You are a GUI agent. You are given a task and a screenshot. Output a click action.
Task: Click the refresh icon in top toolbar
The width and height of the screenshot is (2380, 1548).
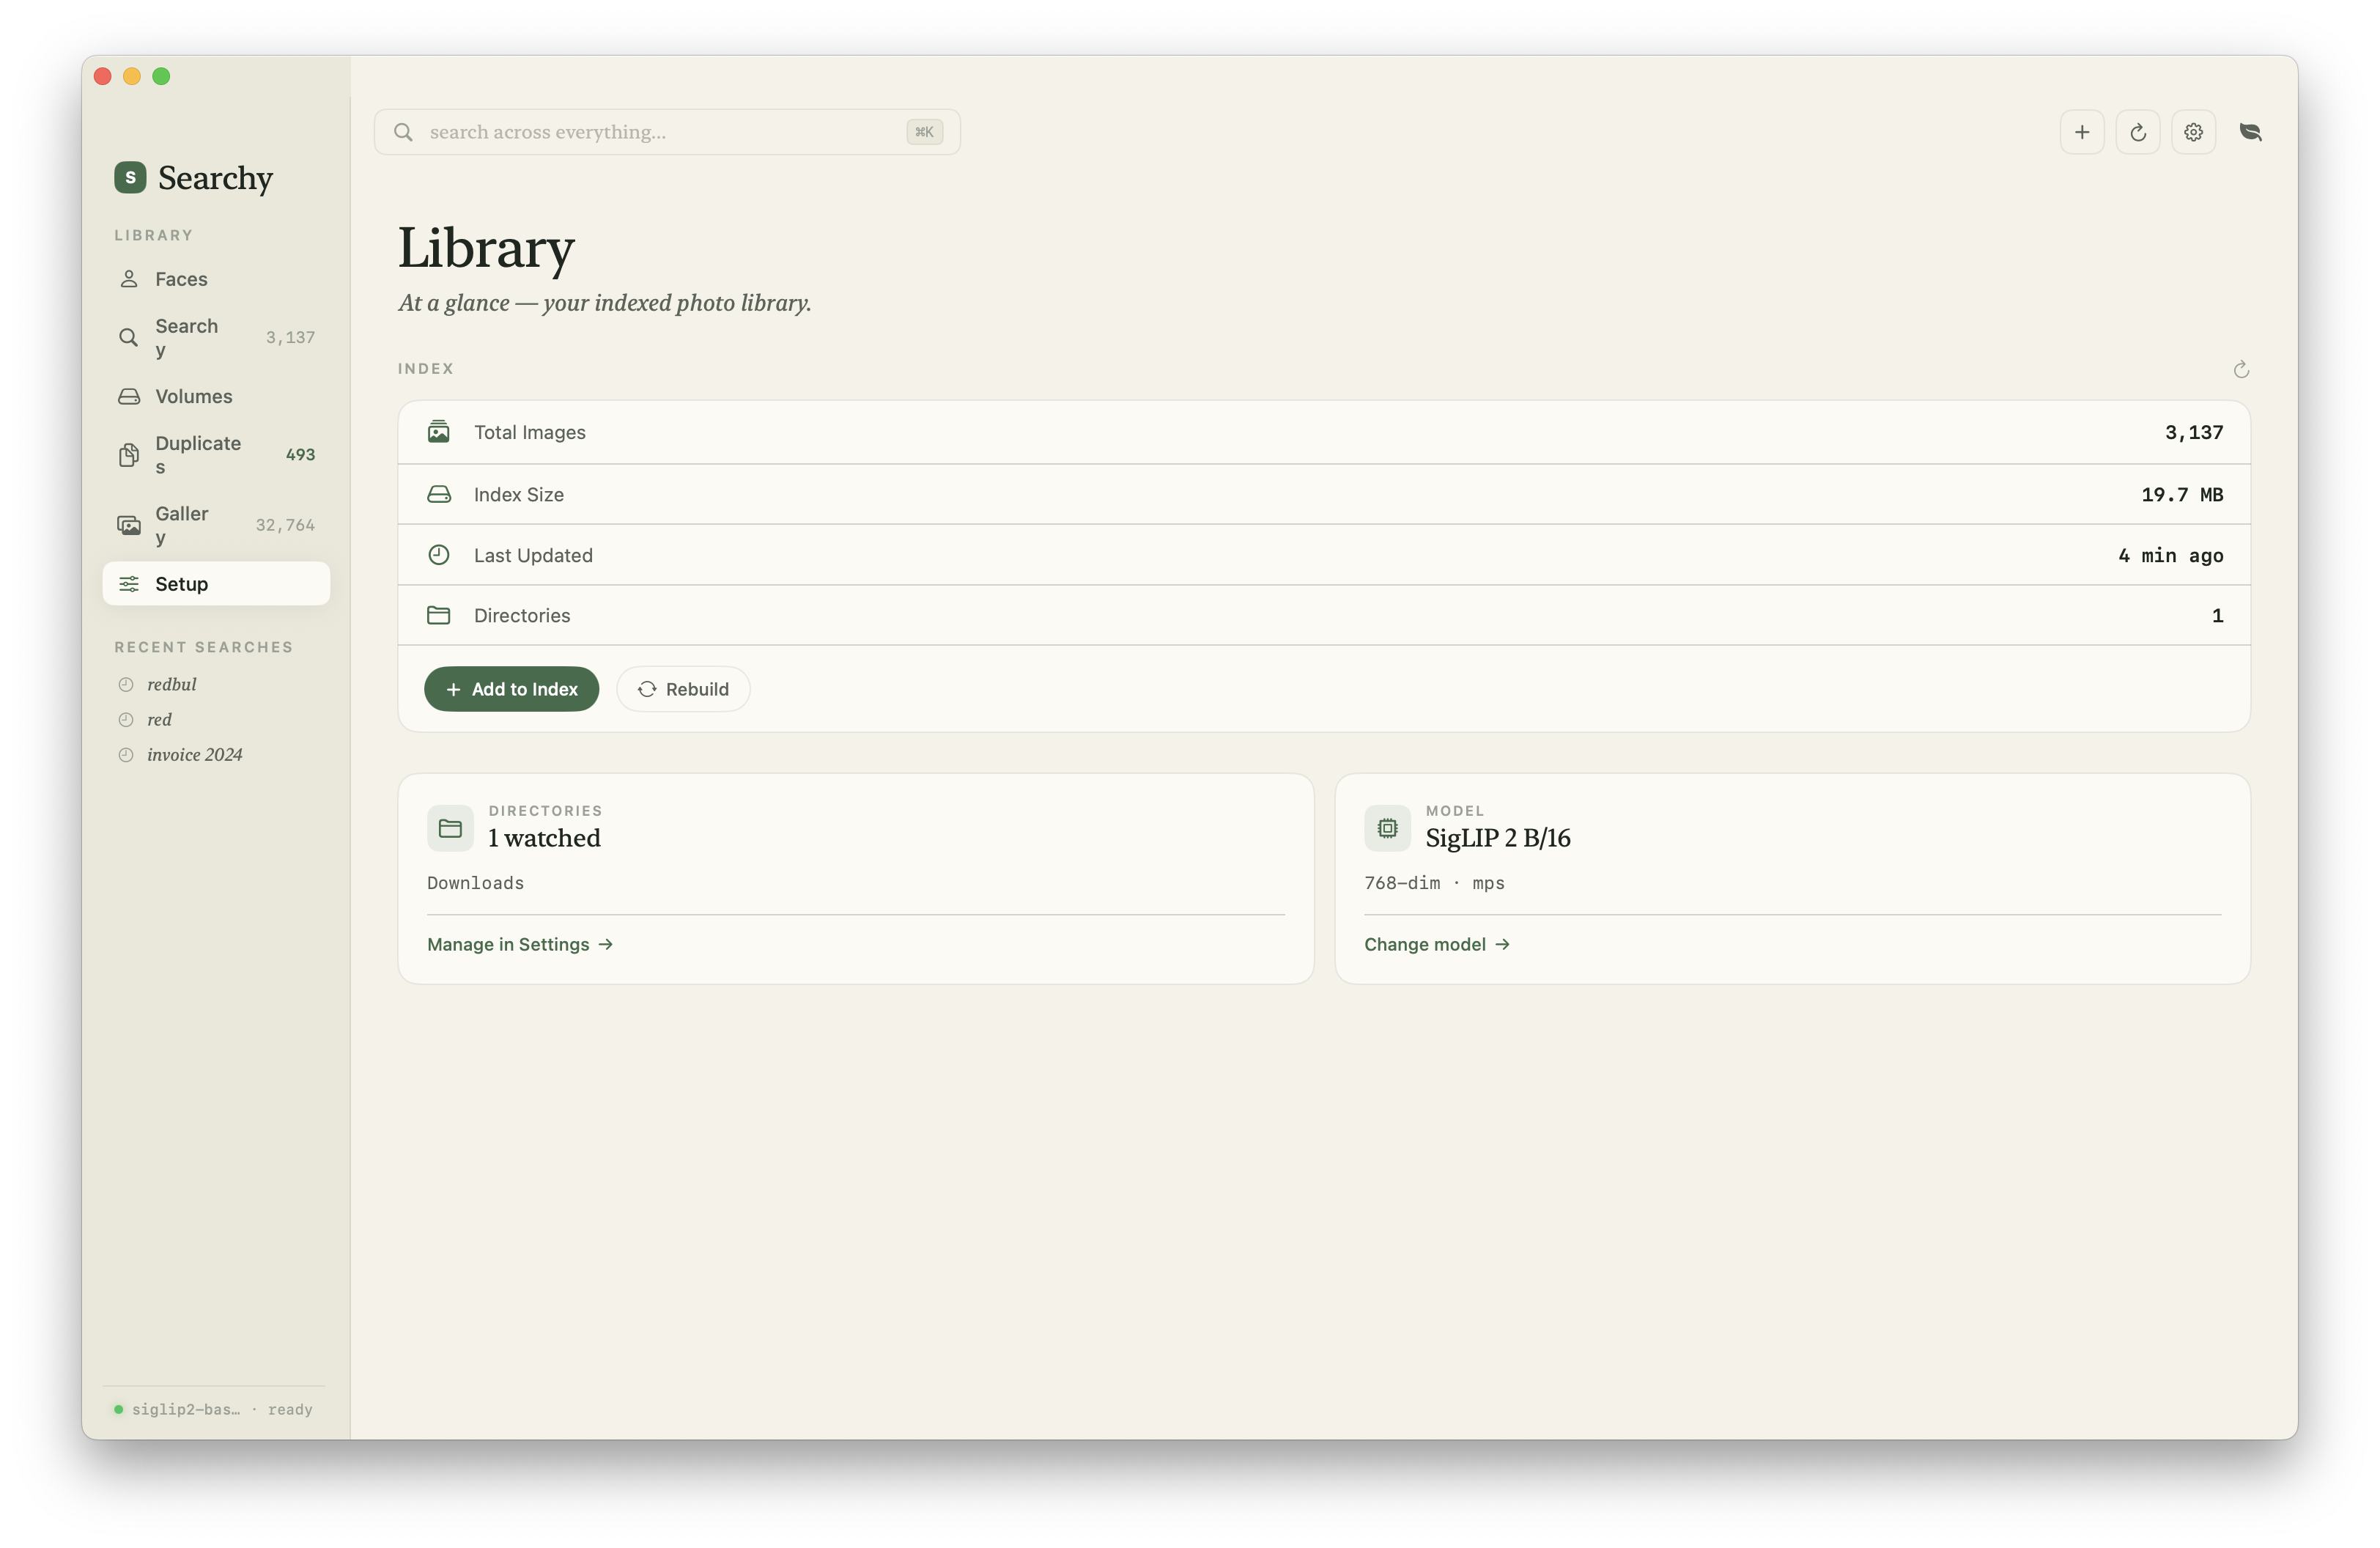2138,132
